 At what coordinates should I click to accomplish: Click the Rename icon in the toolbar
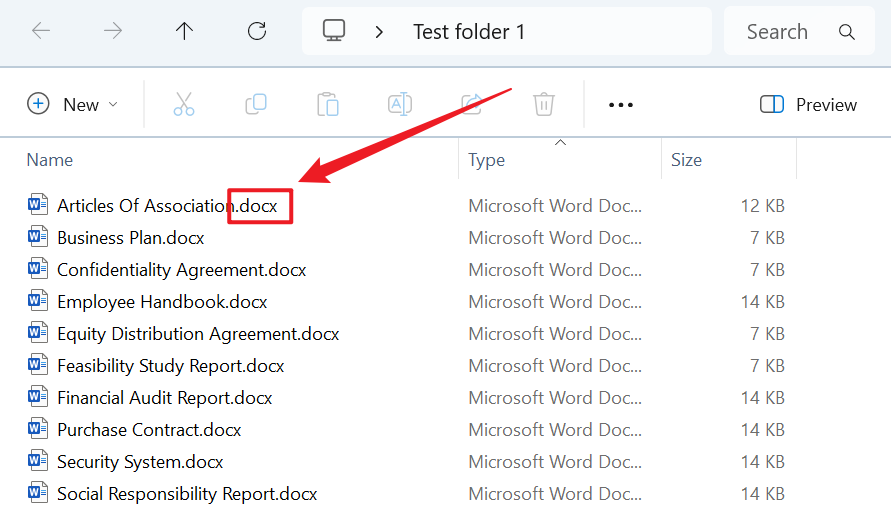pos(400,105)
